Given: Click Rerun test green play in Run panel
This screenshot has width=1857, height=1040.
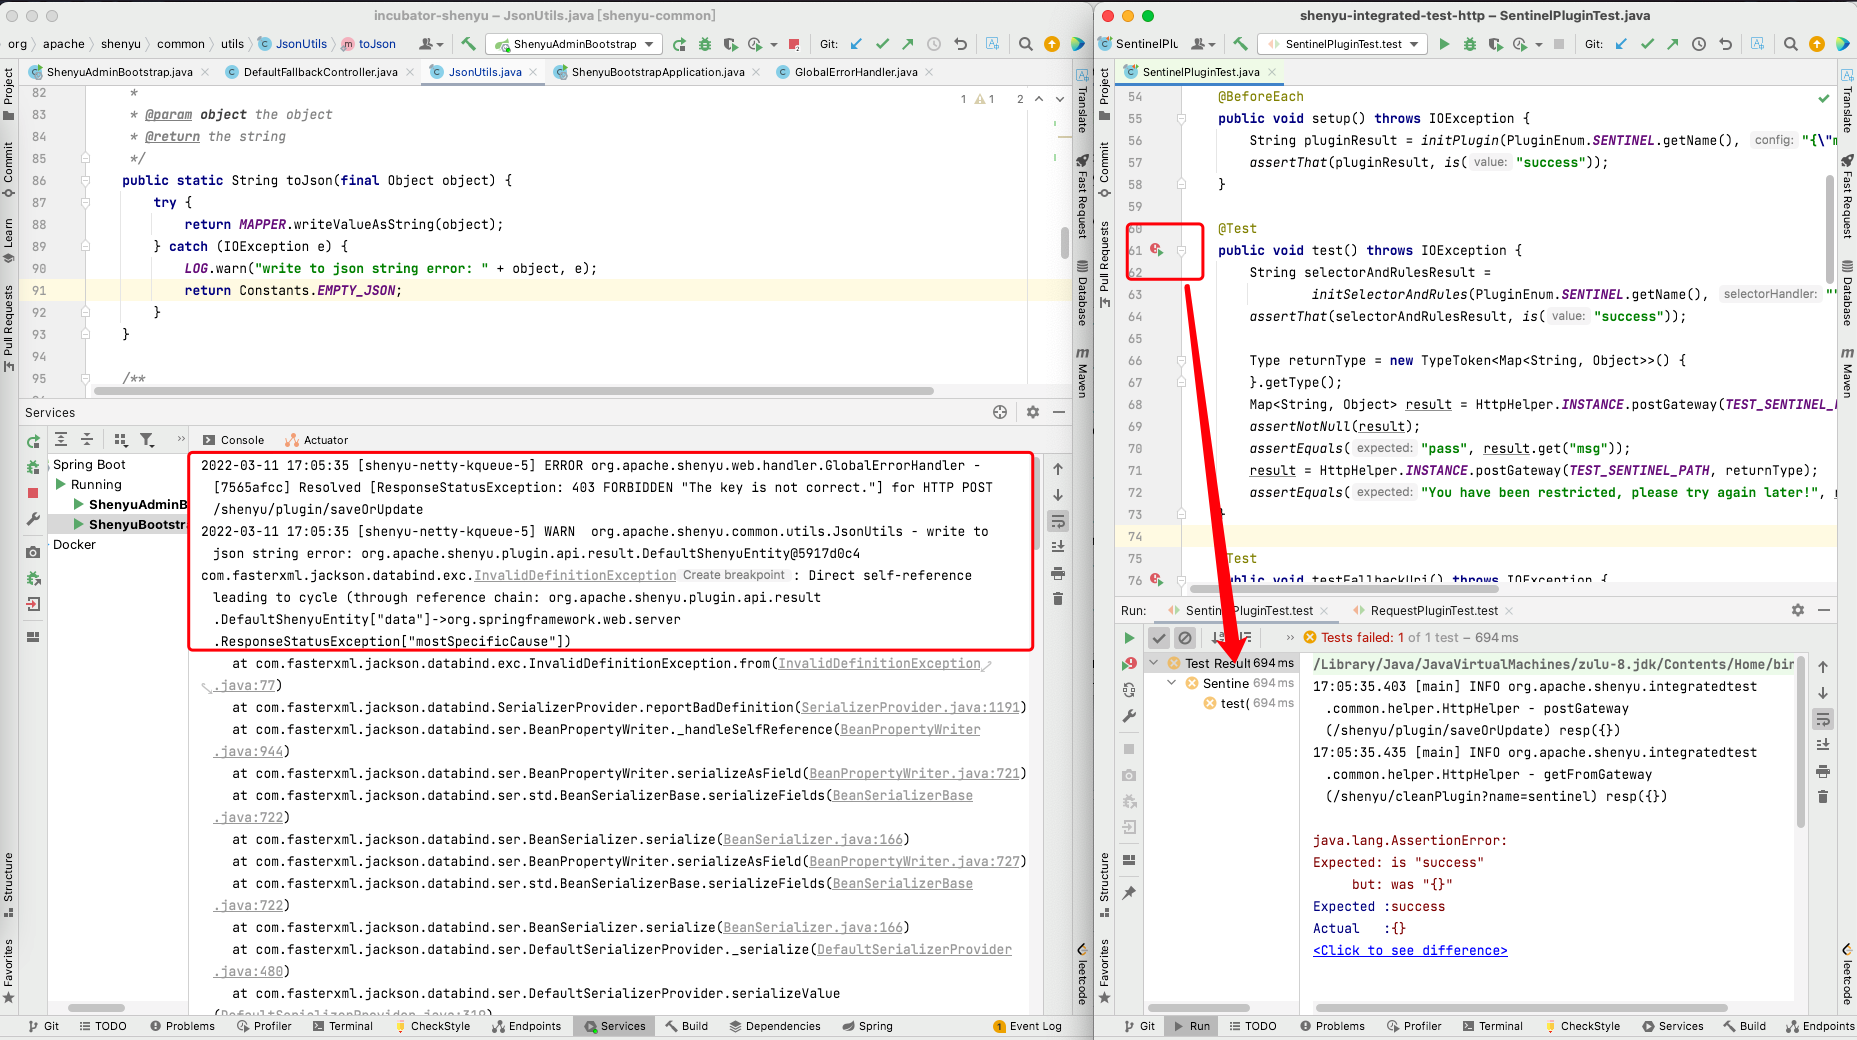Looking at the screenshot, I should coord(1129,638).
